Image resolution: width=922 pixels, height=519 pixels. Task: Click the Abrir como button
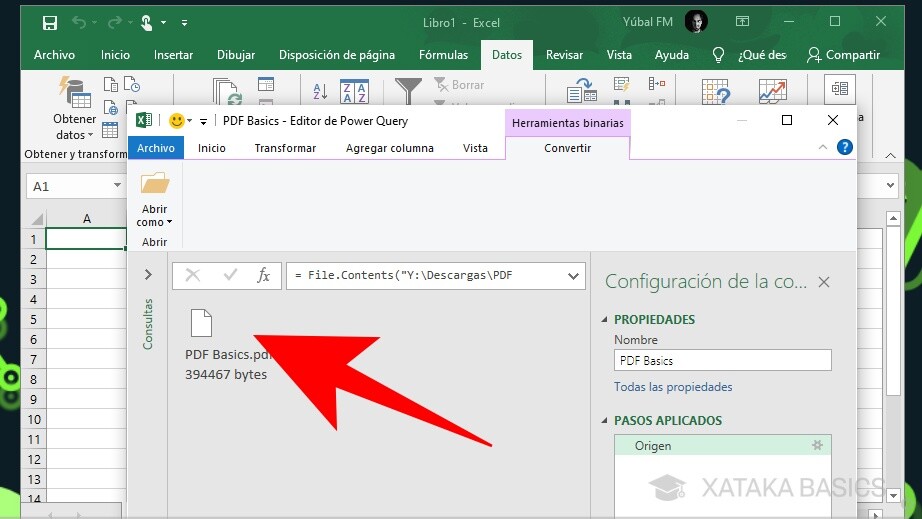(155, 200)
